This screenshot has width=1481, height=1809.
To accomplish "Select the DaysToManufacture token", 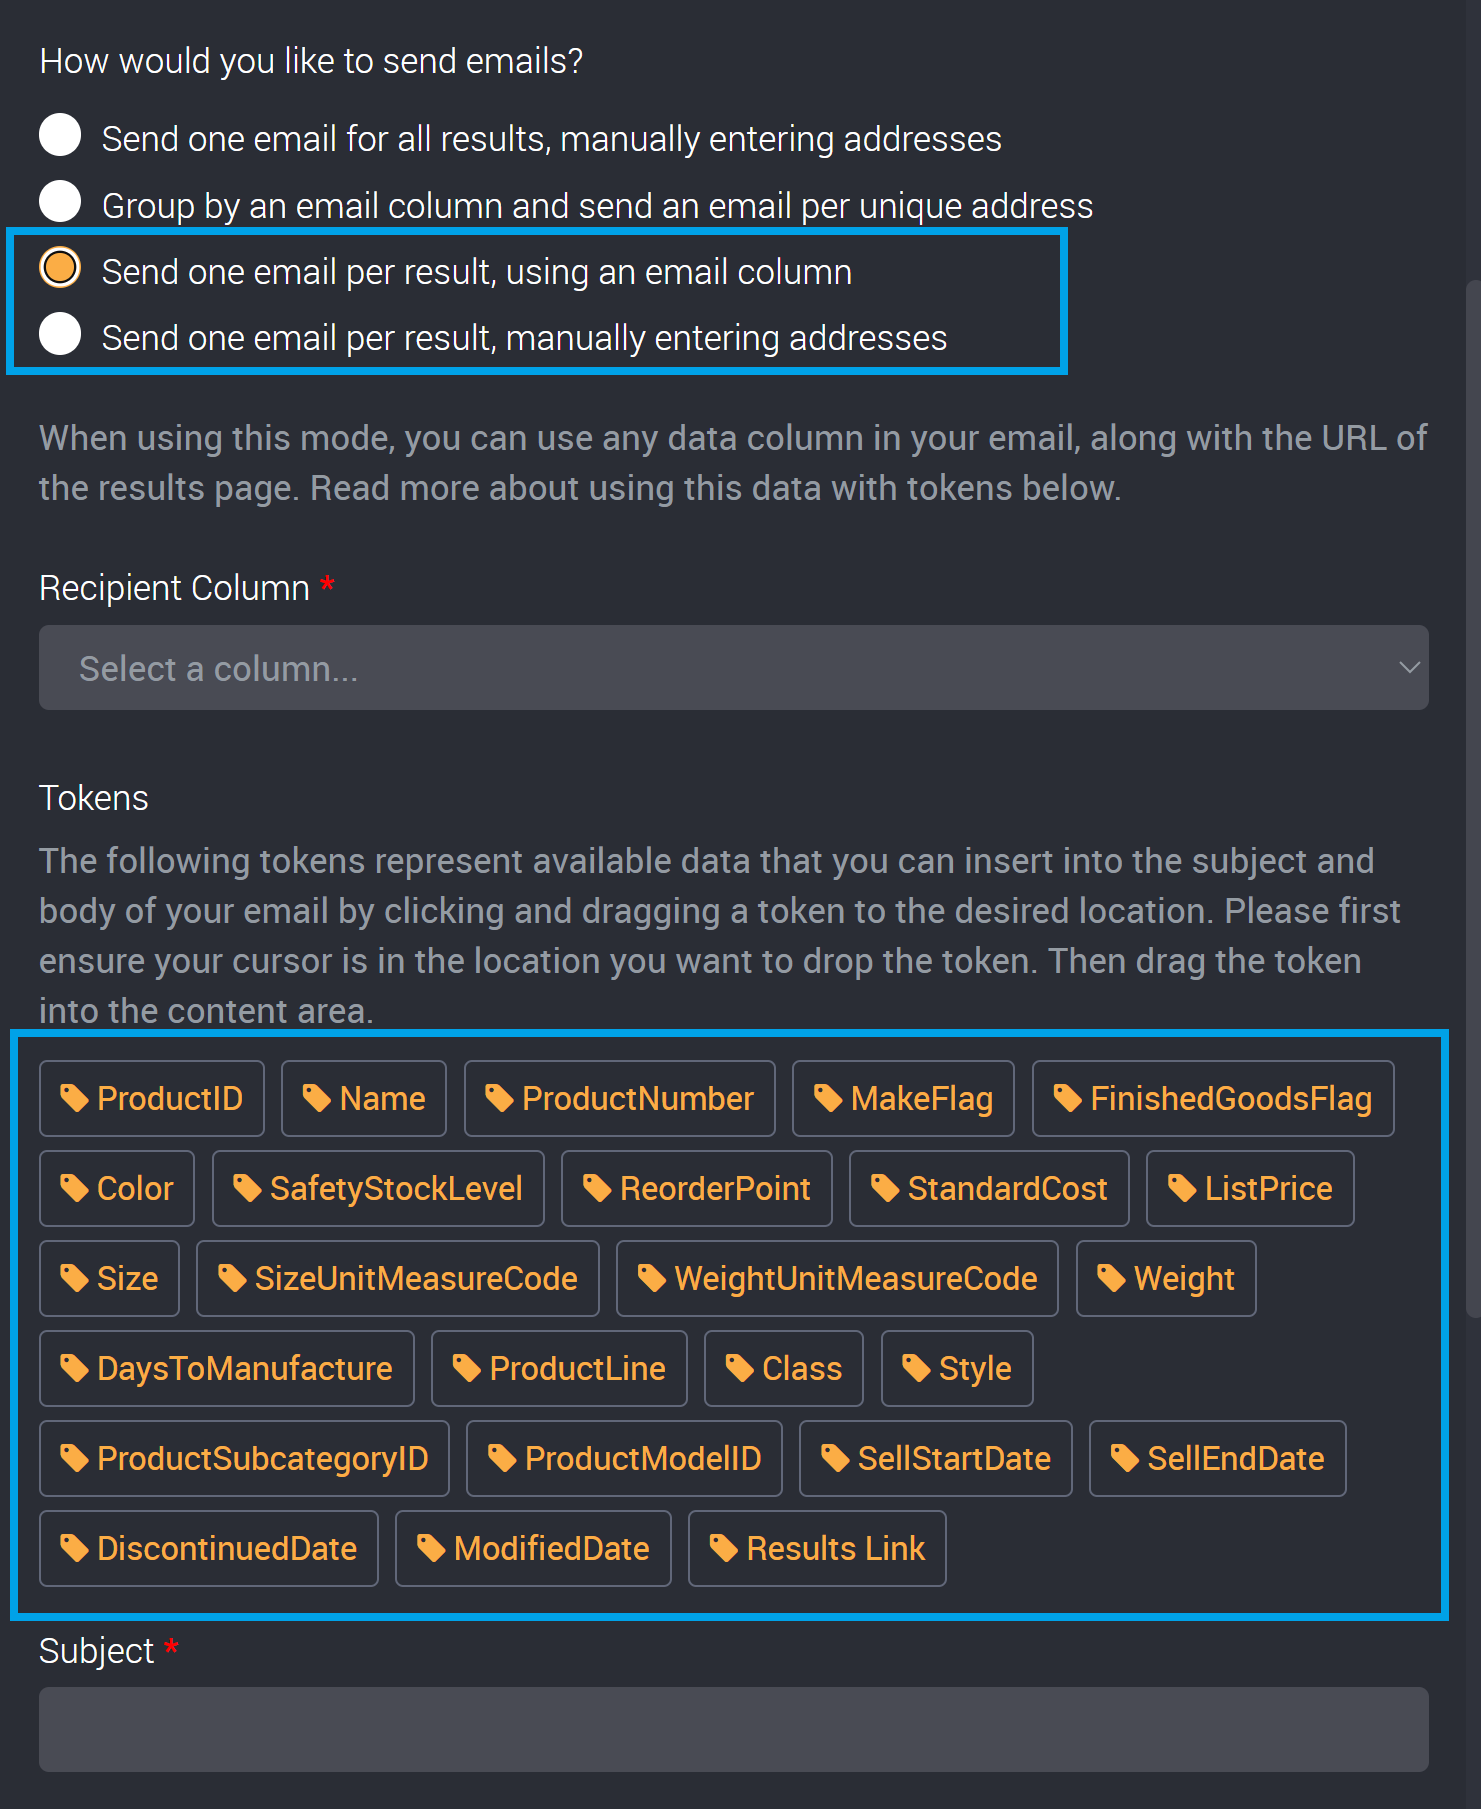I will 227,1368.
